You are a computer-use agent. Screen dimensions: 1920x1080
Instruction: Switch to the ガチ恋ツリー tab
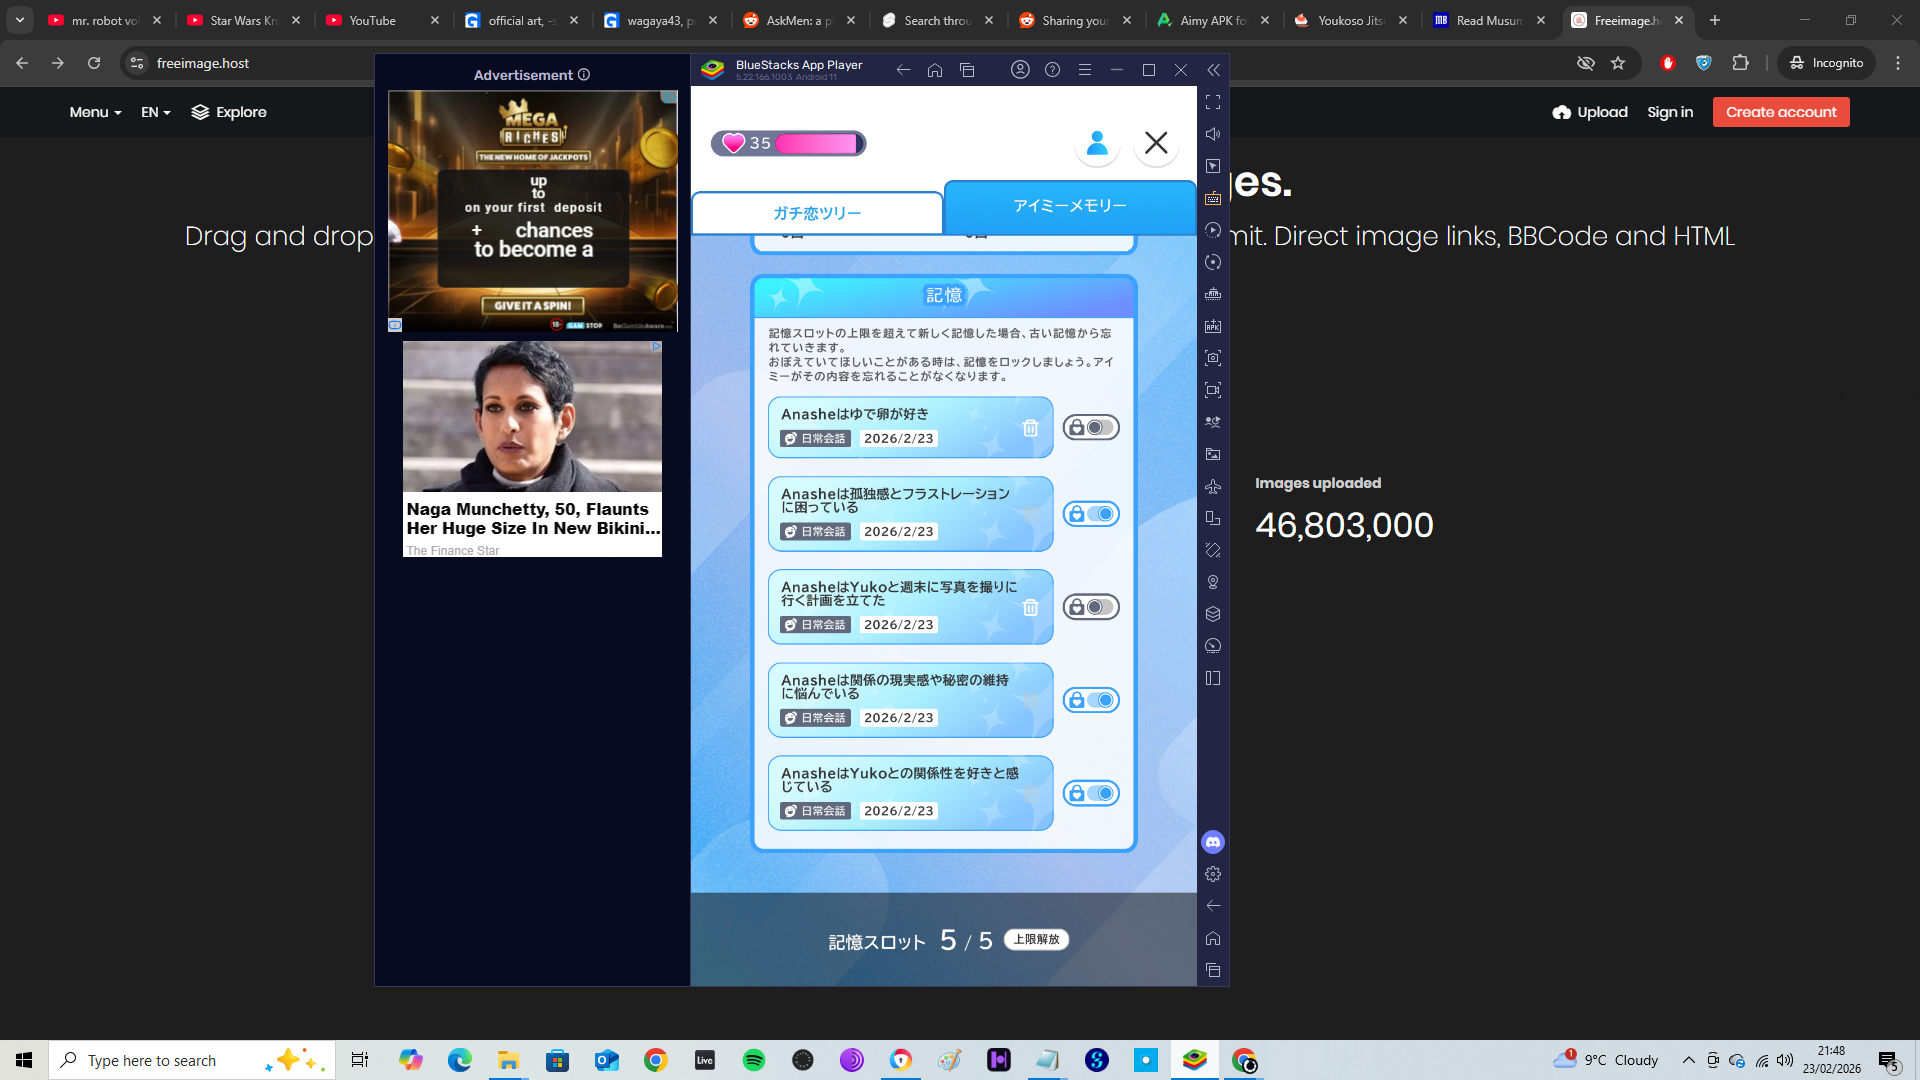(817, 213)
